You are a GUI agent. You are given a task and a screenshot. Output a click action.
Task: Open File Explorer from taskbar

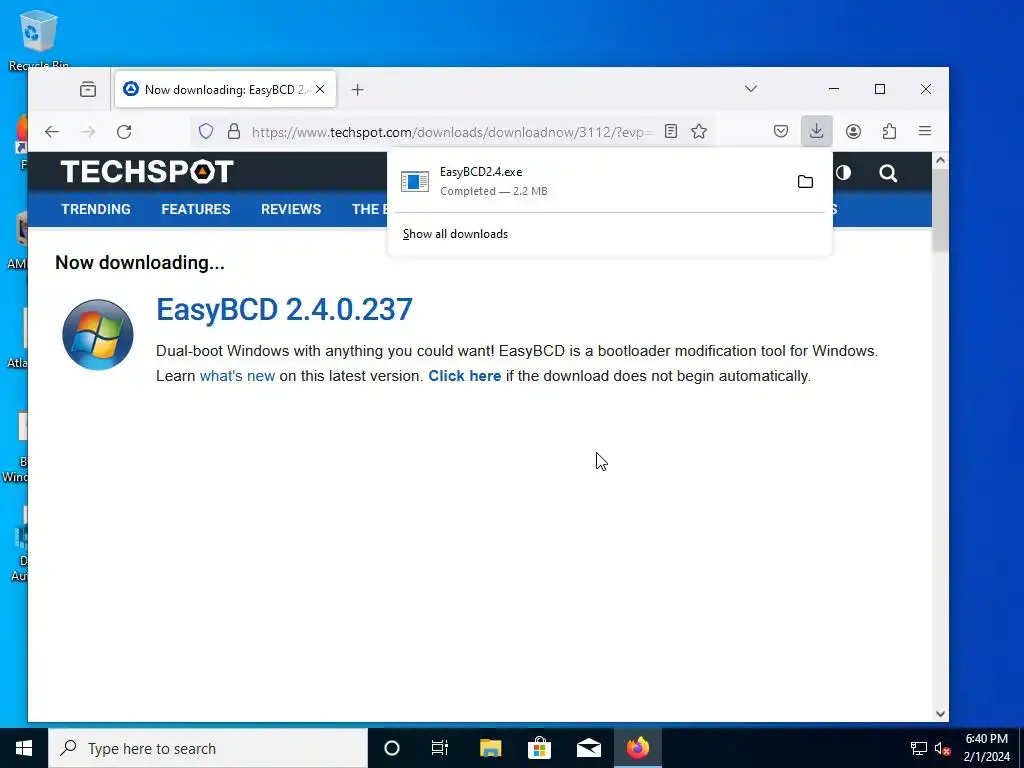tap(490, 748)
